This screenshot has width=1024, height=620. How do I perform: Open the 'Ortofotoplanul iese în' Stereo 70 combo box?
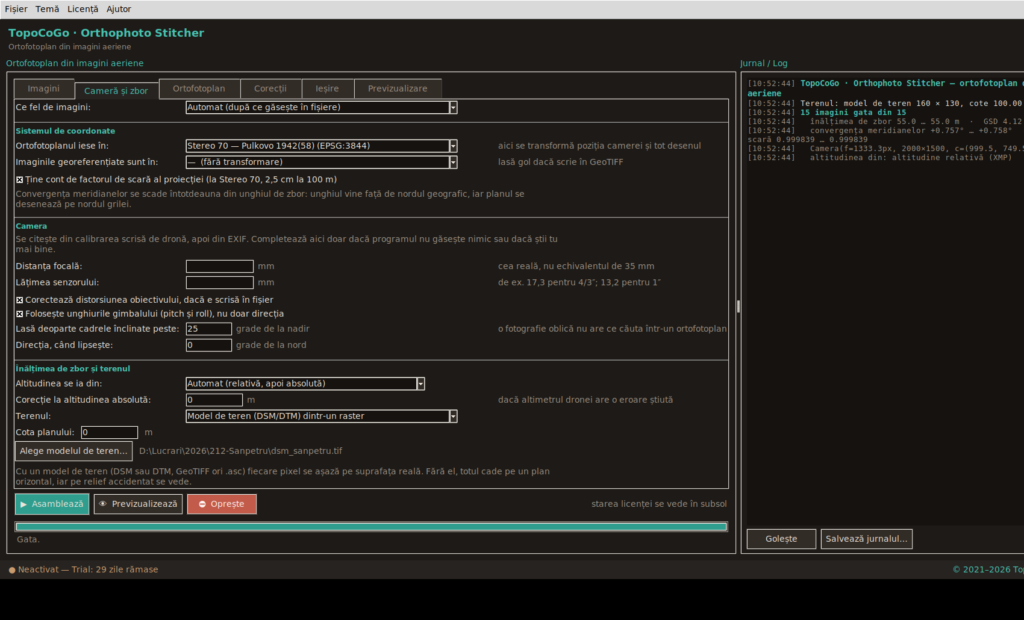click(321, 146)
